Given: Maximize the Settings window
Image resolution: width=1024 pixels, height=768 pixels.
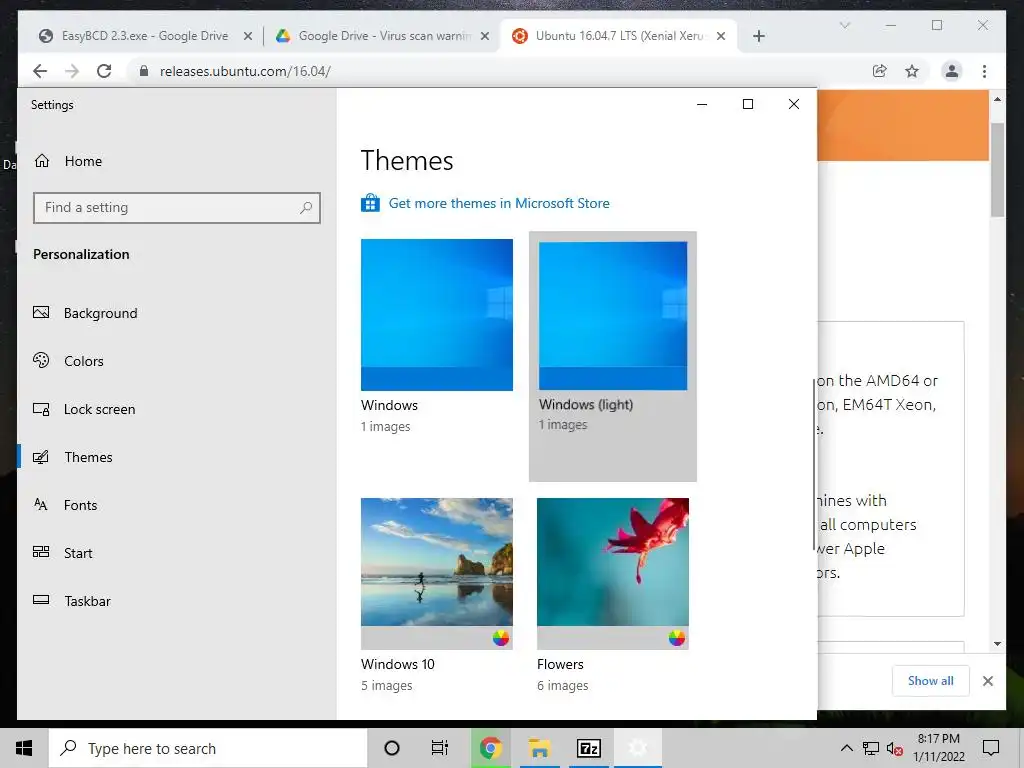Looking at the screenshot, I should (748, 104).
